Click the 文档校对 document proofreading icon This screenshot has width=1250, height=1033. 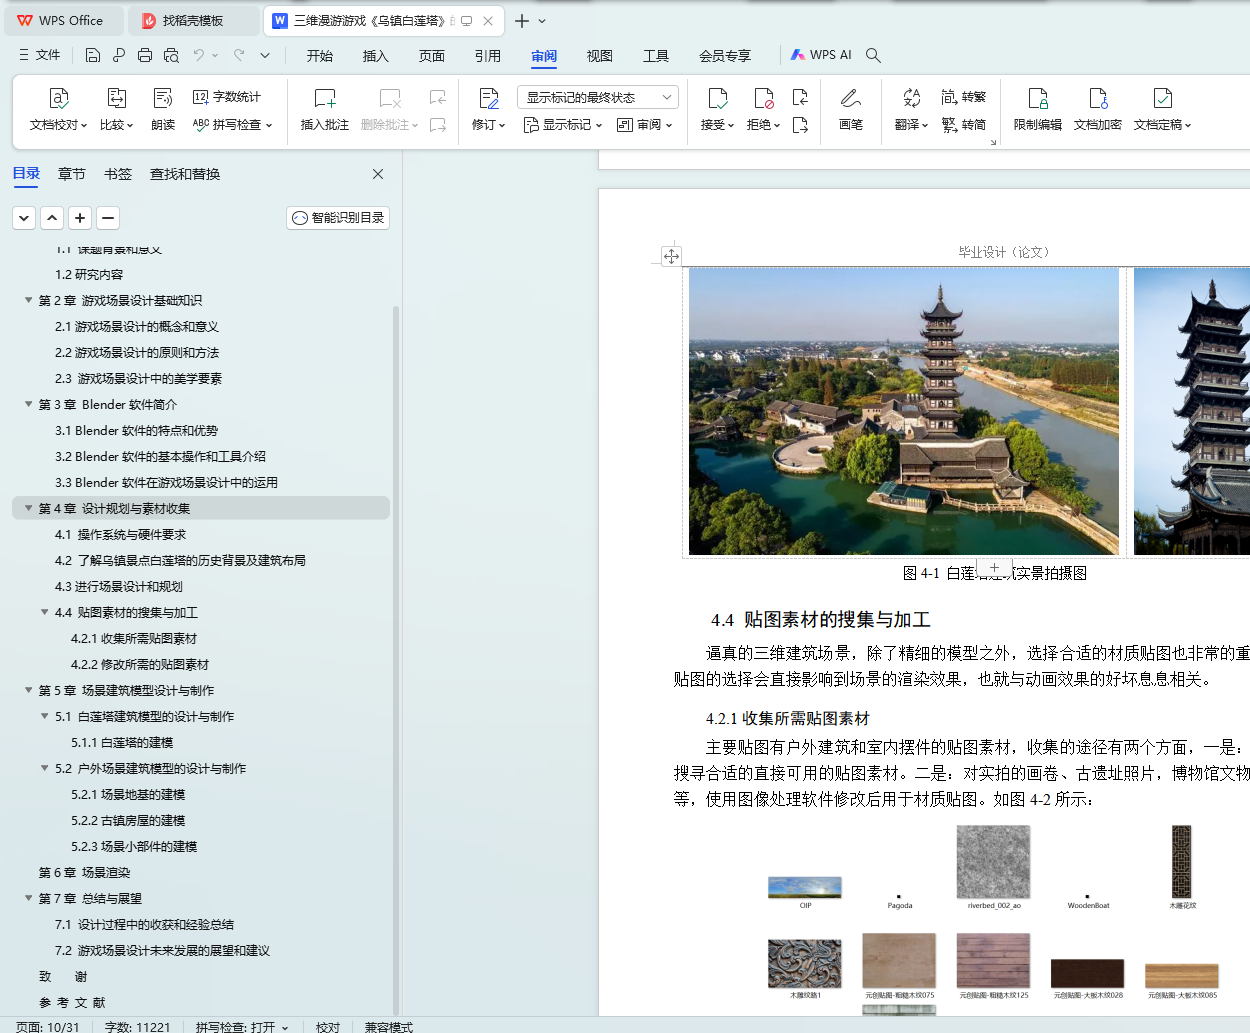pos(58,99)
